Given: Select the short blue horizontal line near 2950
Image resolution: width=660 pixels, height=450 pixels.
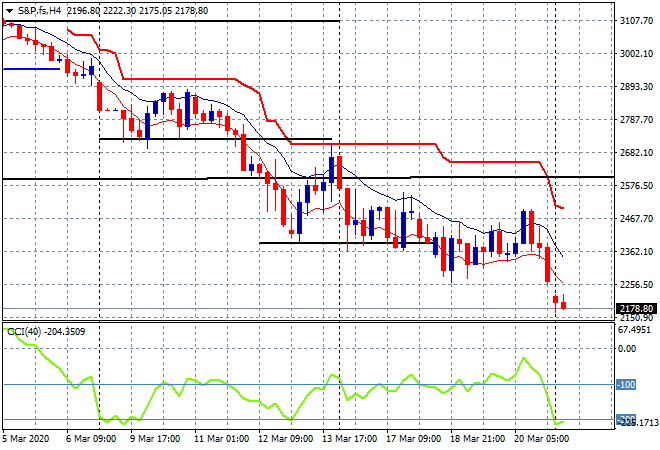Looking at the screenshot, I should [x=31, y=69].
